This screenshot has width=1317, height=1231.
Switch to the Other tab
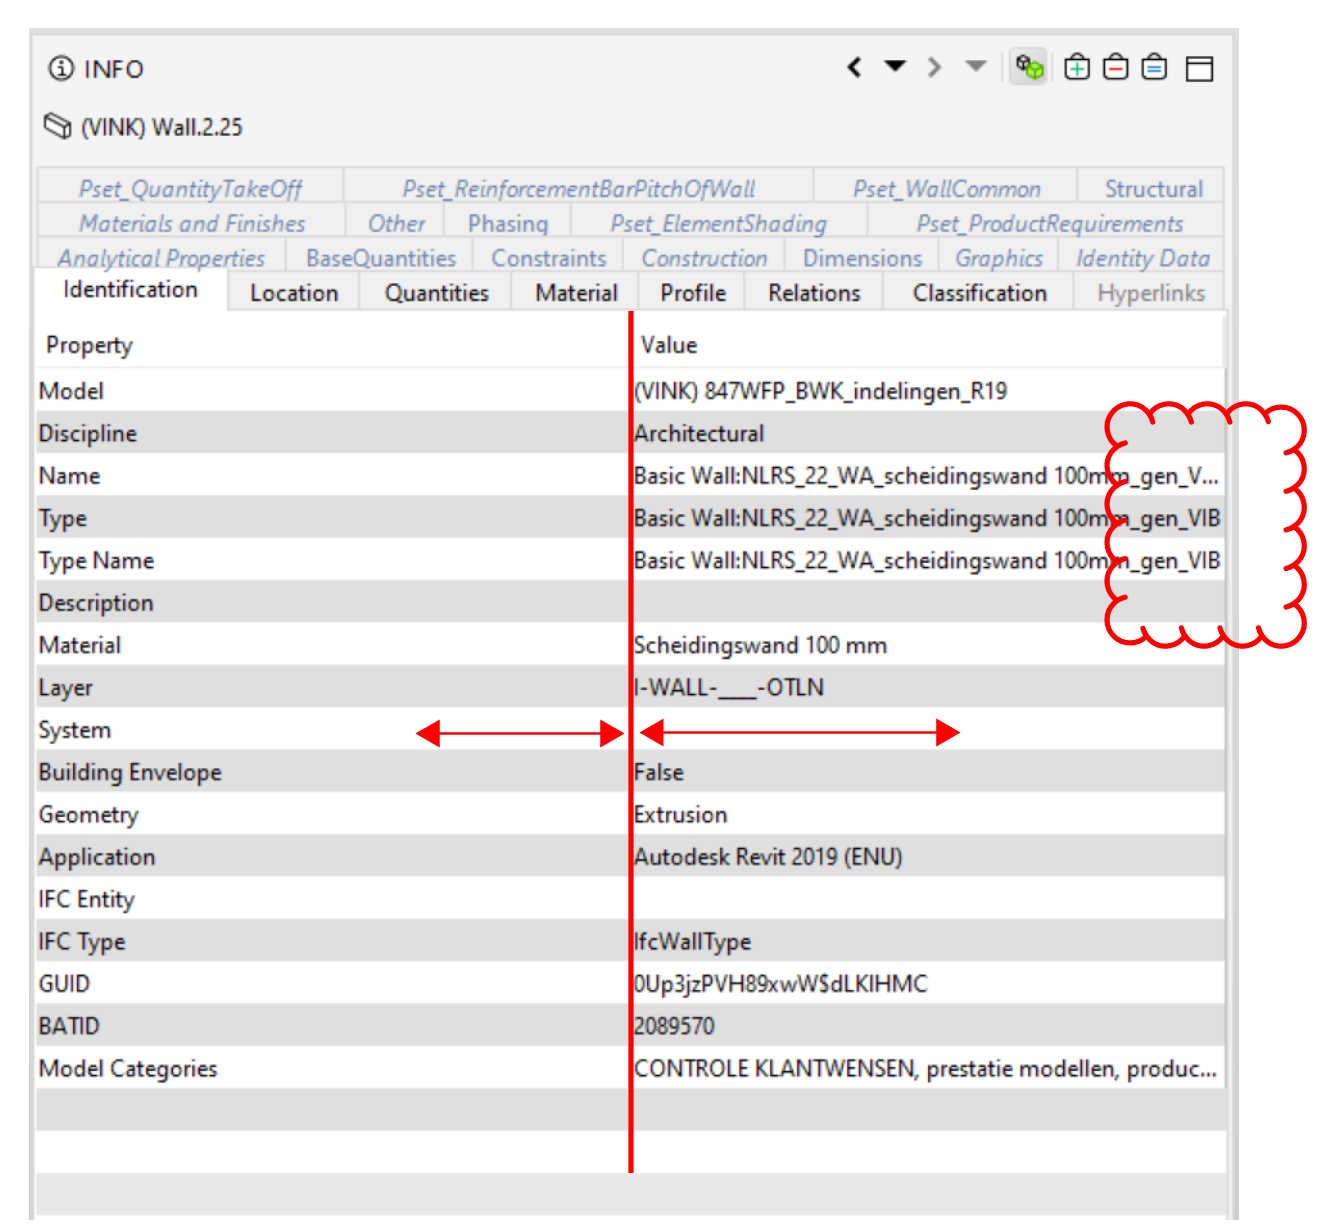(x=396, y=223)
